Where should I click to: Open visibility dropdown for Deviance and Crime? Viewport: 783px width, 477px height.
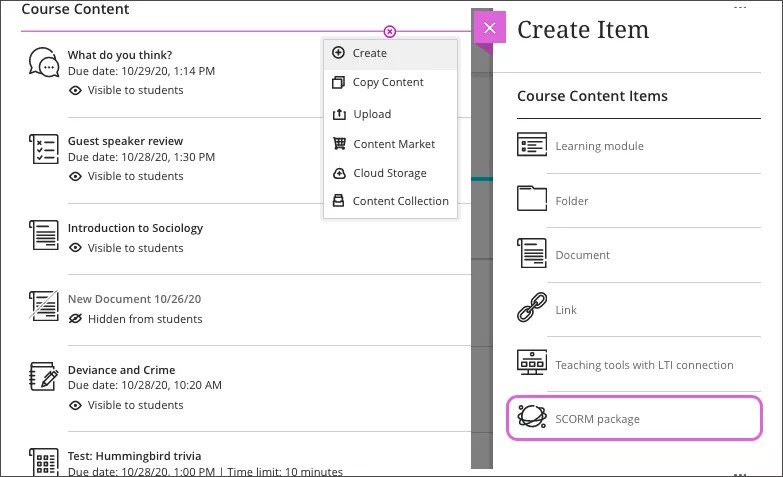pos(126,405)
